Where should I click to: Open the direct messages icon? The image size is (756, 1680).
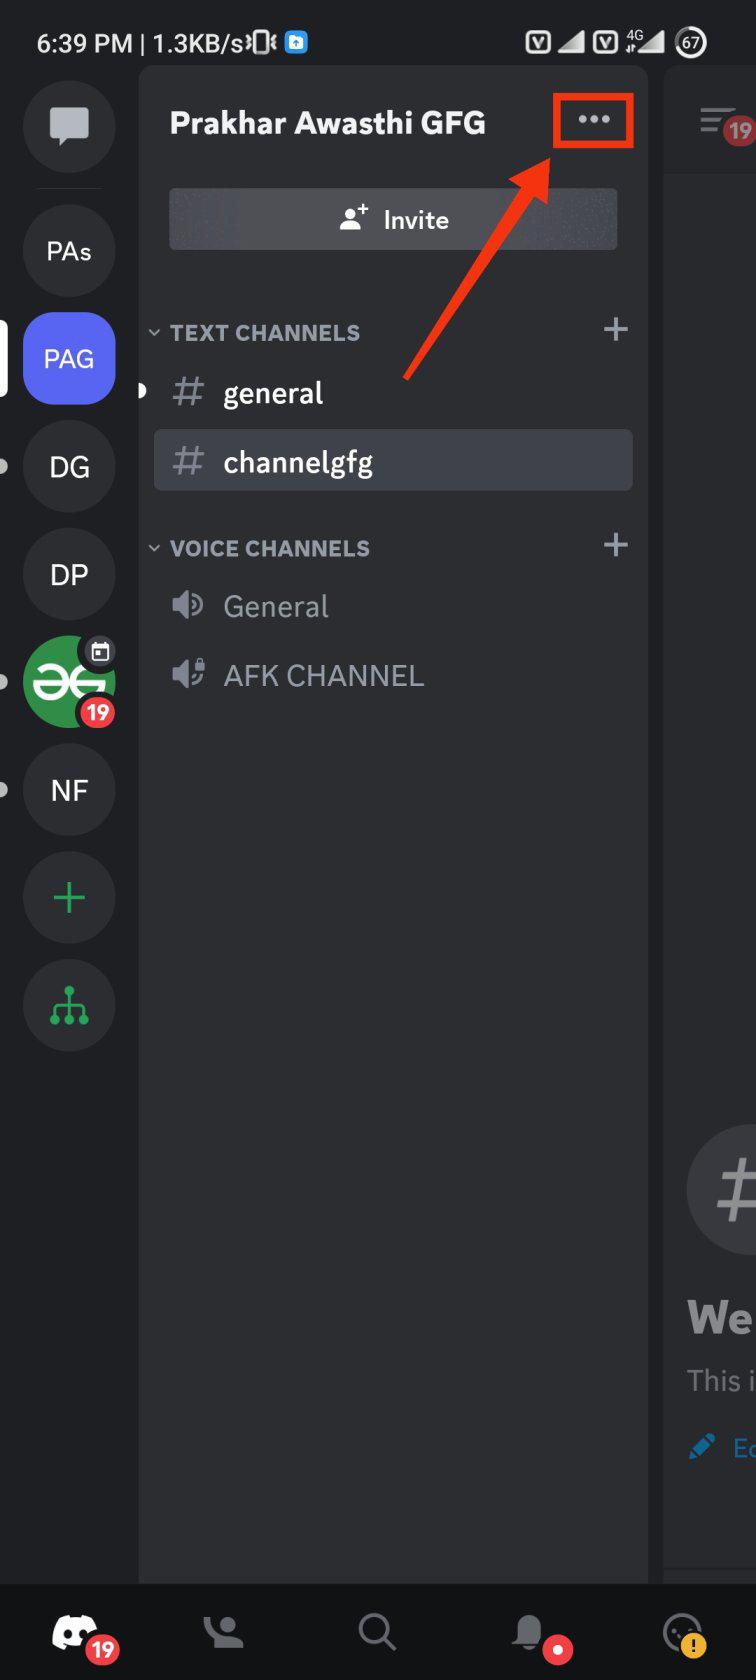point(69,127)
